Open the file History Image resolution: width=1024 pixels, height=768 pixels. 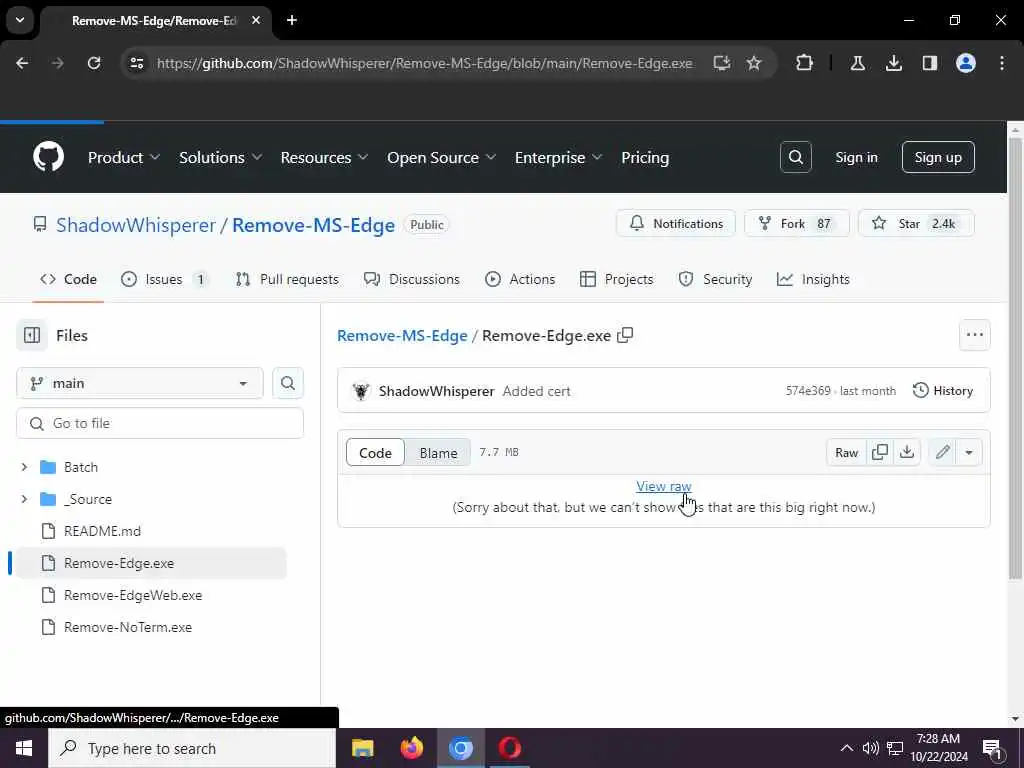tap(942, 391)
